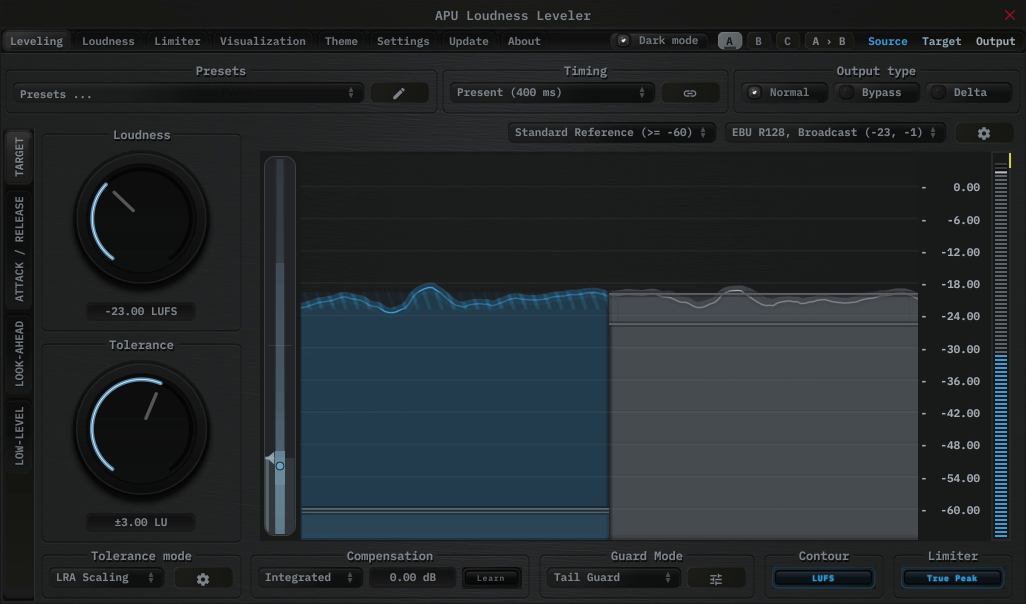Screen dimensions: 1026x604
Task: Open the Settings tab
Action: [403, 41]
